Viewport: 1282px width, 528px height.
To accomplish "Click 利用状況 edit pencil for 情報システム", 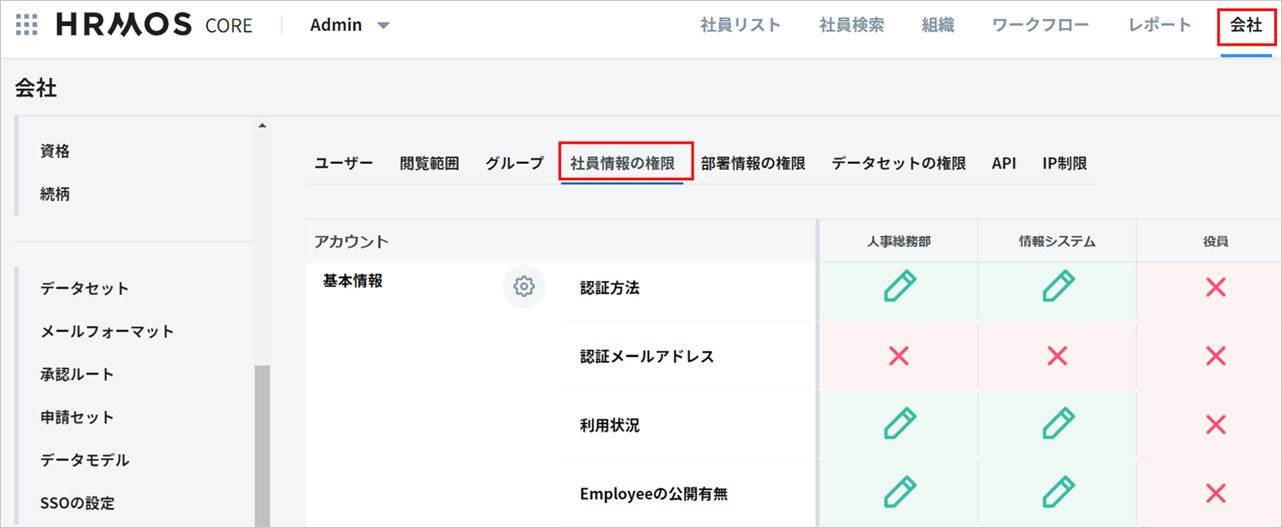I will point(1057,425).
